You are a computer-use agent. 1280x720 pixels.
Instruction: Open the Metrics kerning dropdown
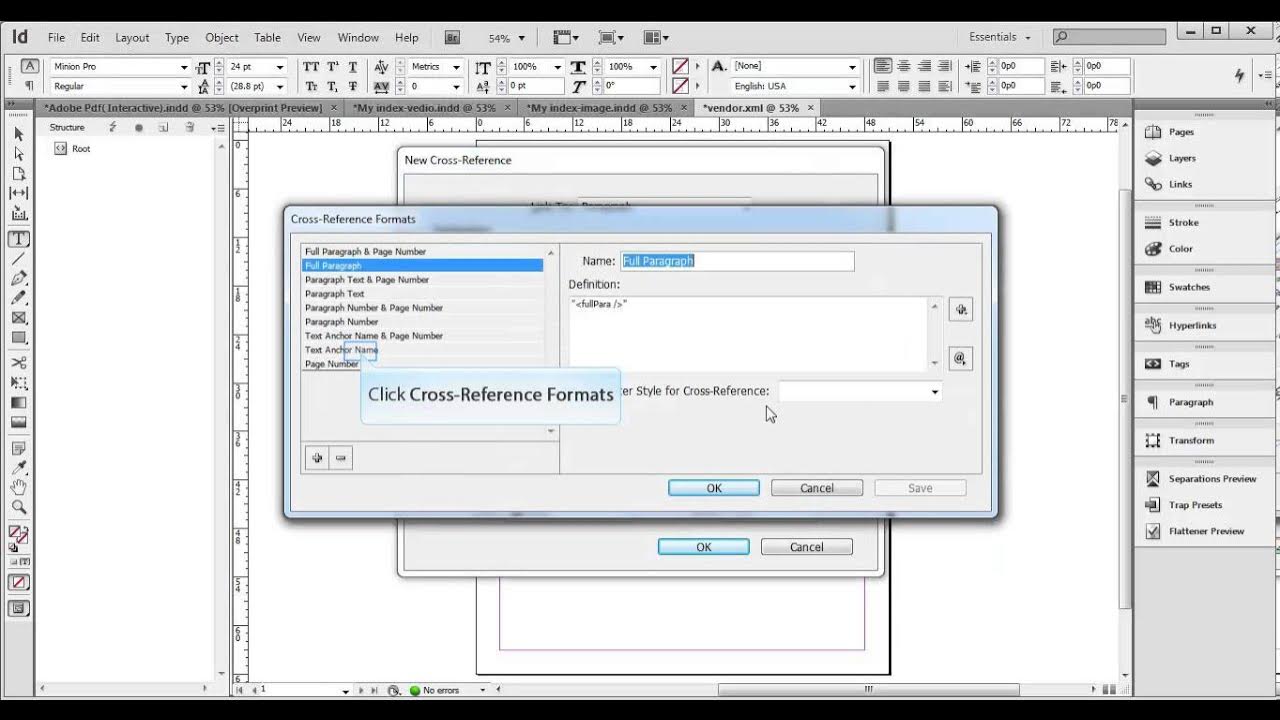(x=455, y=67)
